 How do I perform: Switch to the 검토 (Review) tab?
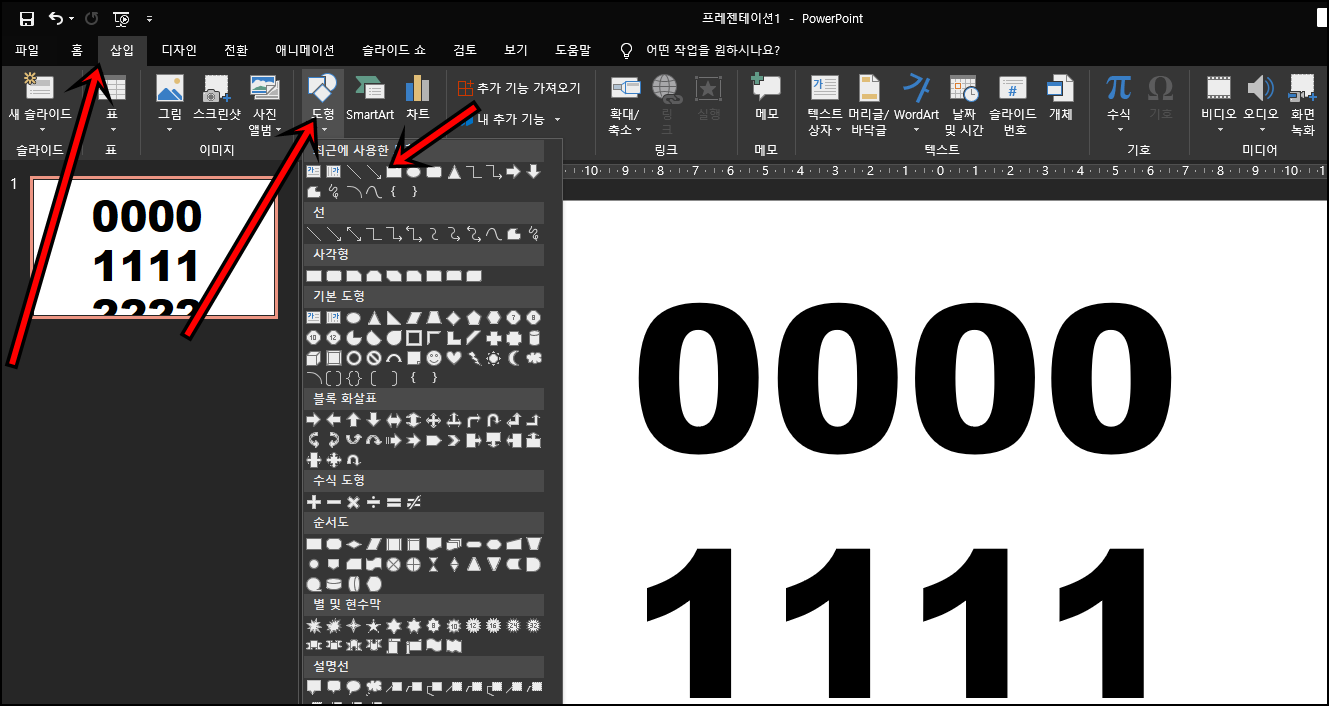click(x=465, y=50)
